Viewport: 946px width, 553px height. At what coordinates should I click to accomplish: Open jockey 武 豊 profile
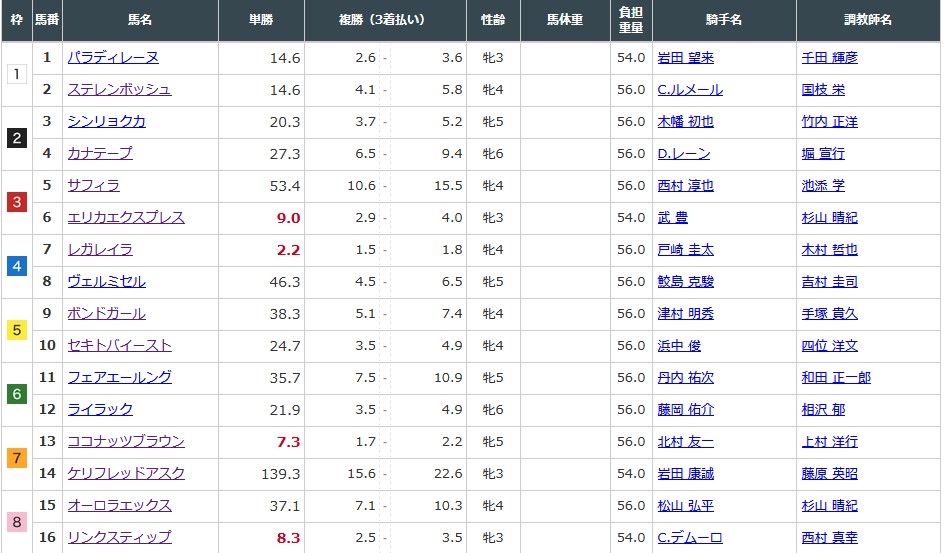tap(672, 218)
